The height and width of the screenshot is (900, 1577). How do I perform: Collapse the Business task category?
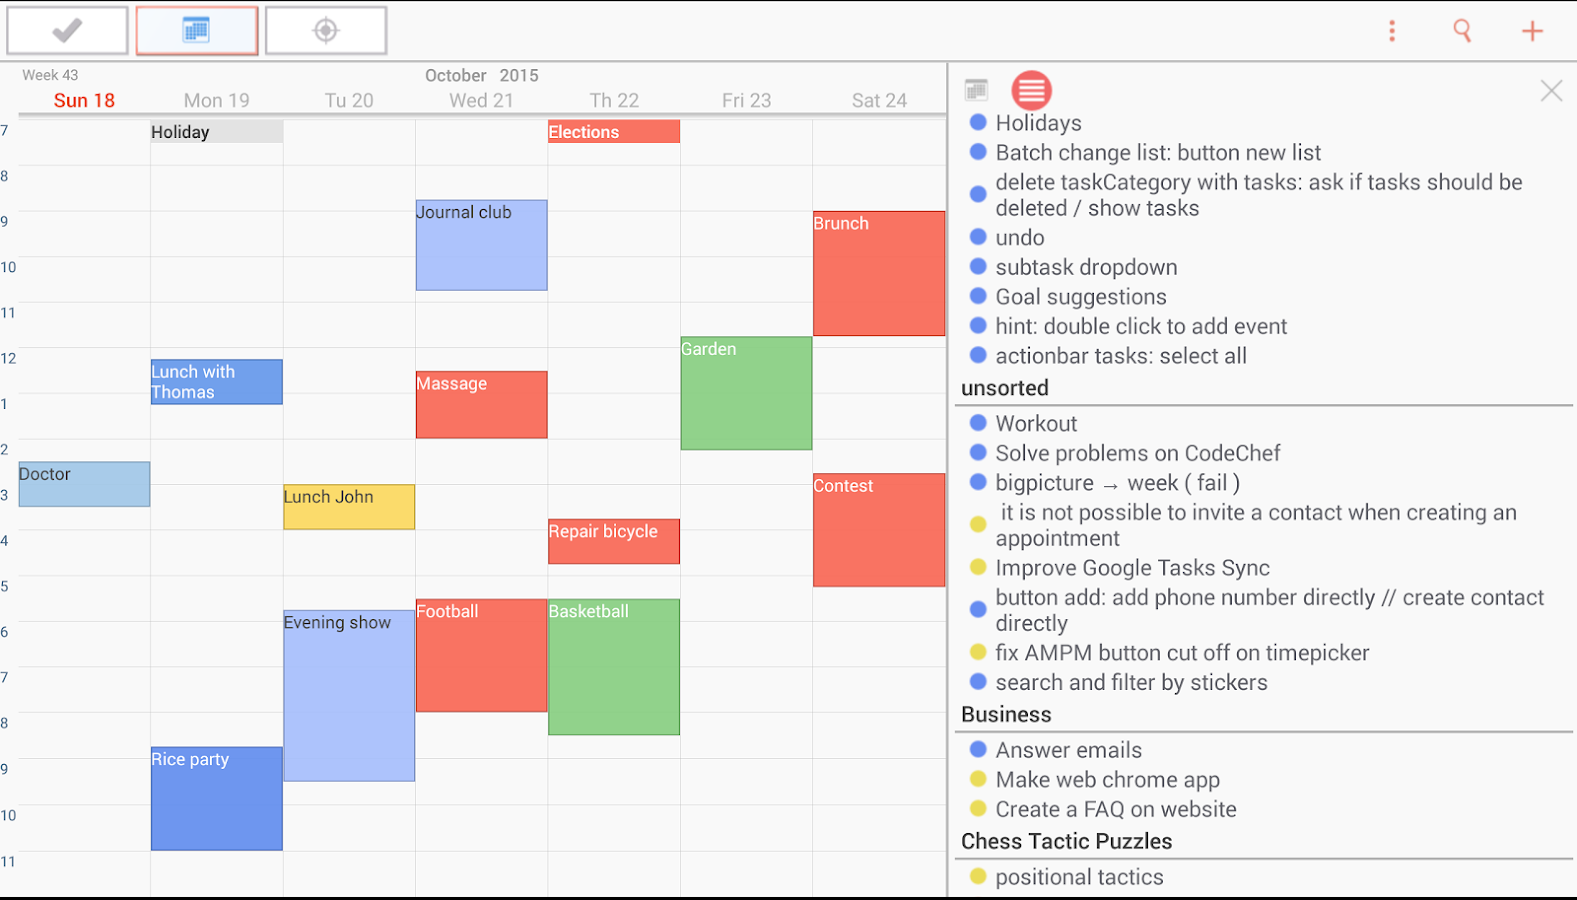(x=1006, y=714)
